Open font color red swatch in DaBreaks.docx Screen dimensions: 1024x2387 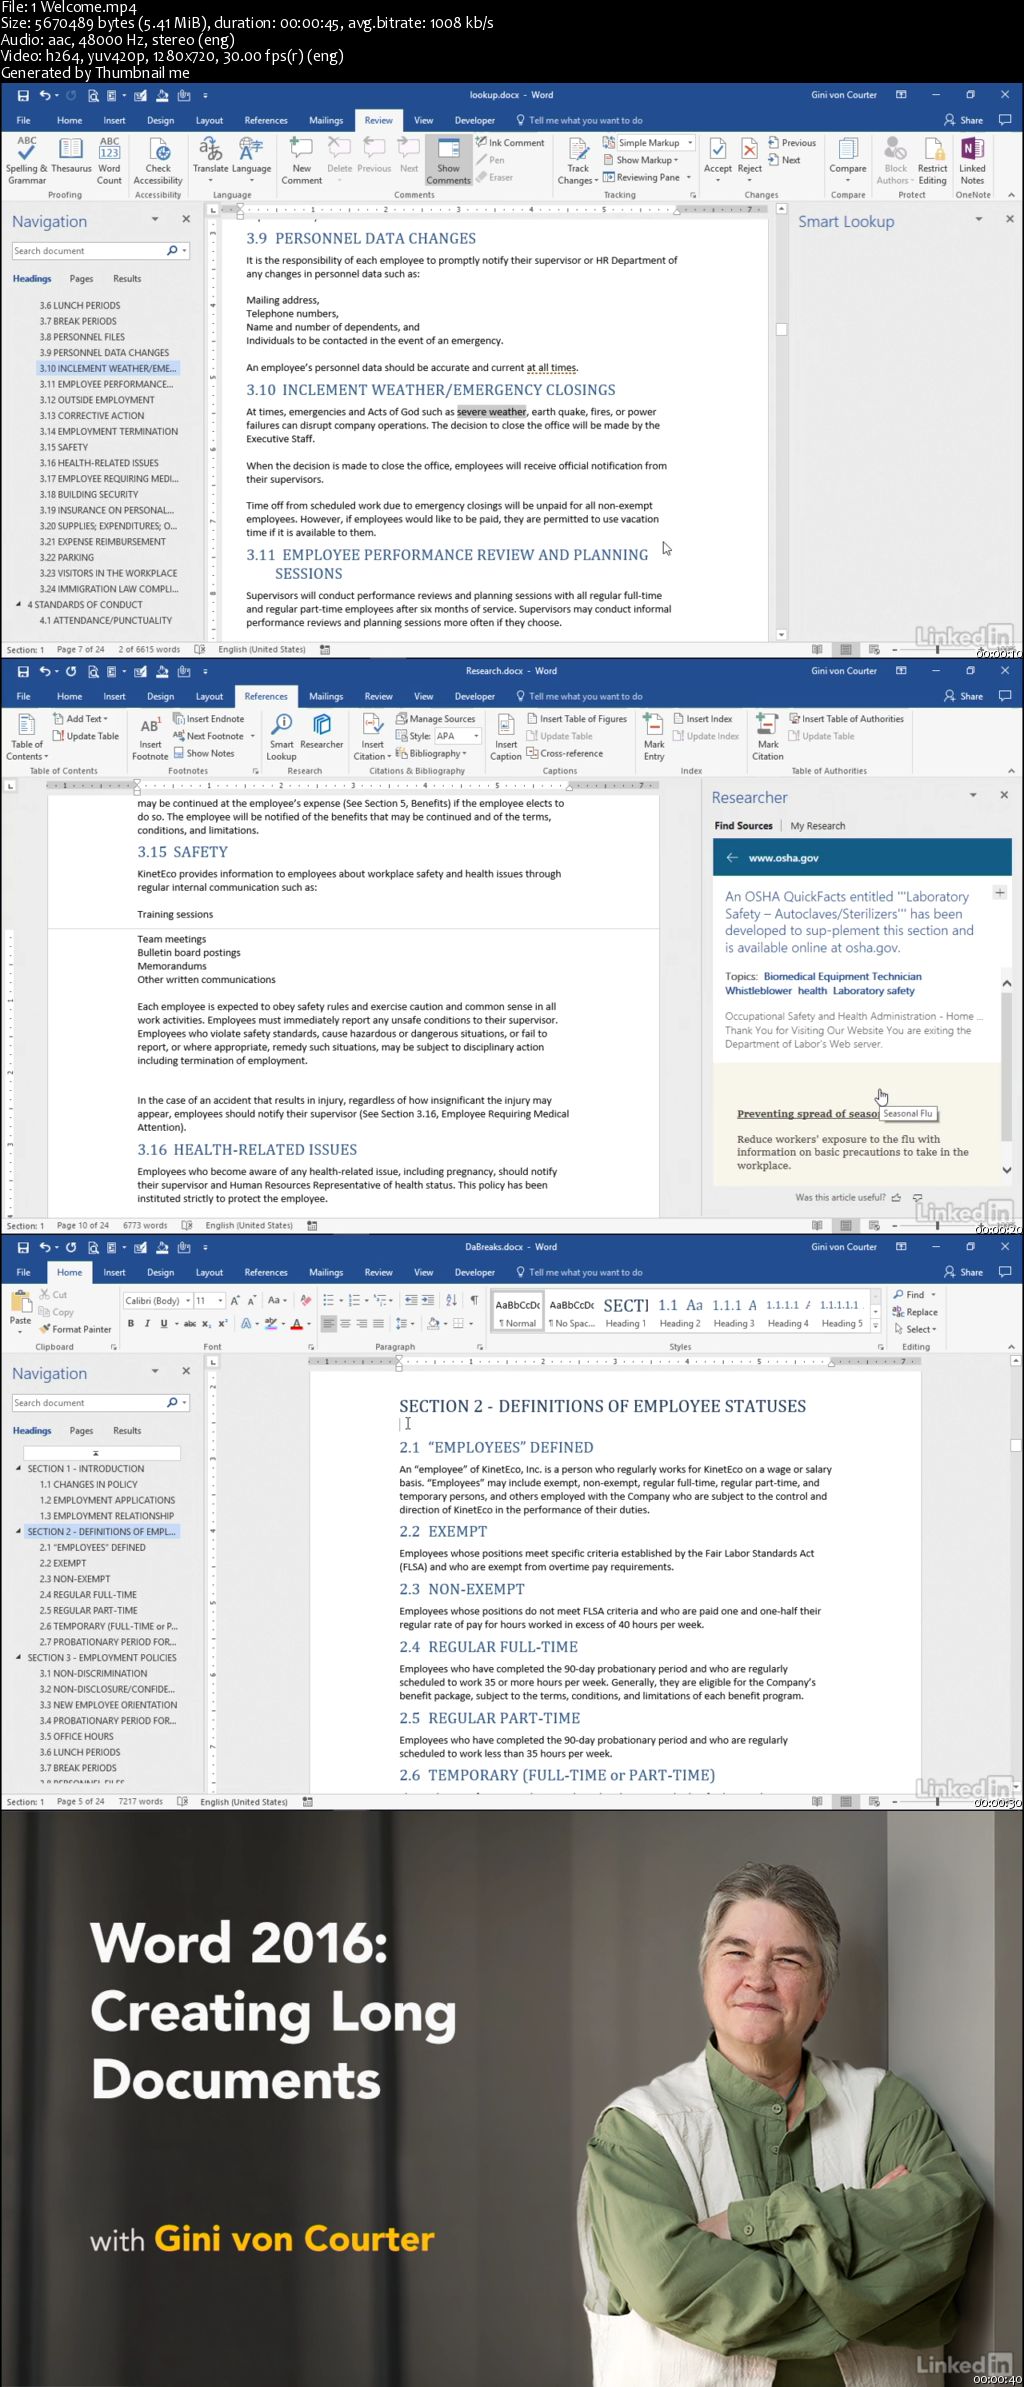point(295,1324)
